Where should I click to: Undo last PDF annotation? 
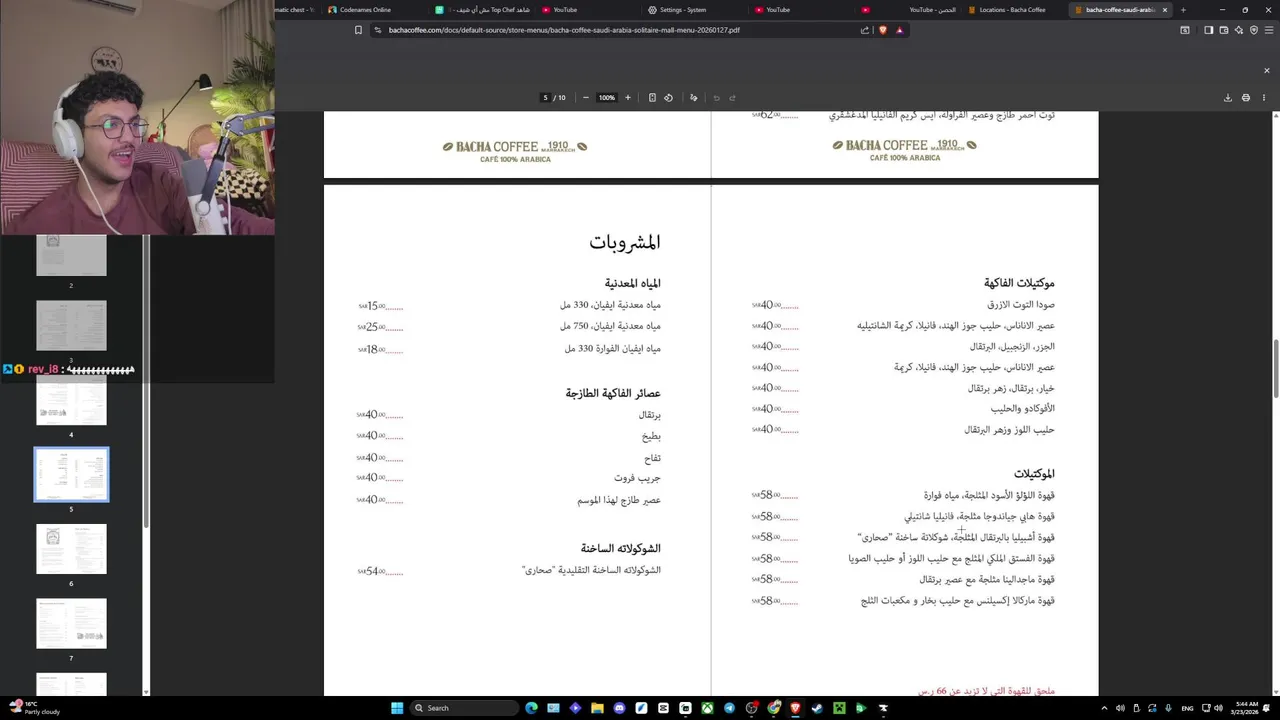pos(716,98)
